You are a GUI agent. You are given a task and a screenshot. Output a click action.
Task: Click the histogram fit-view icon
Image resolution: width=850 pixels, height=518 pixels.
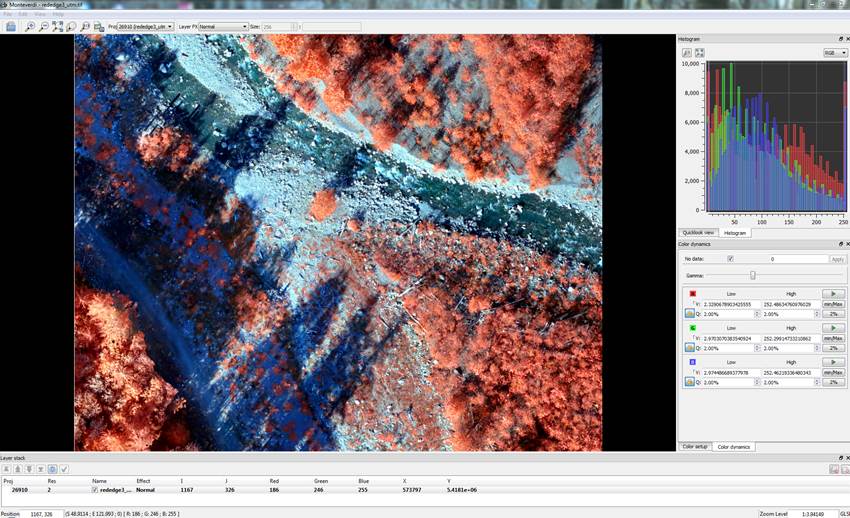pyautogui.click(x=700, y=53)
